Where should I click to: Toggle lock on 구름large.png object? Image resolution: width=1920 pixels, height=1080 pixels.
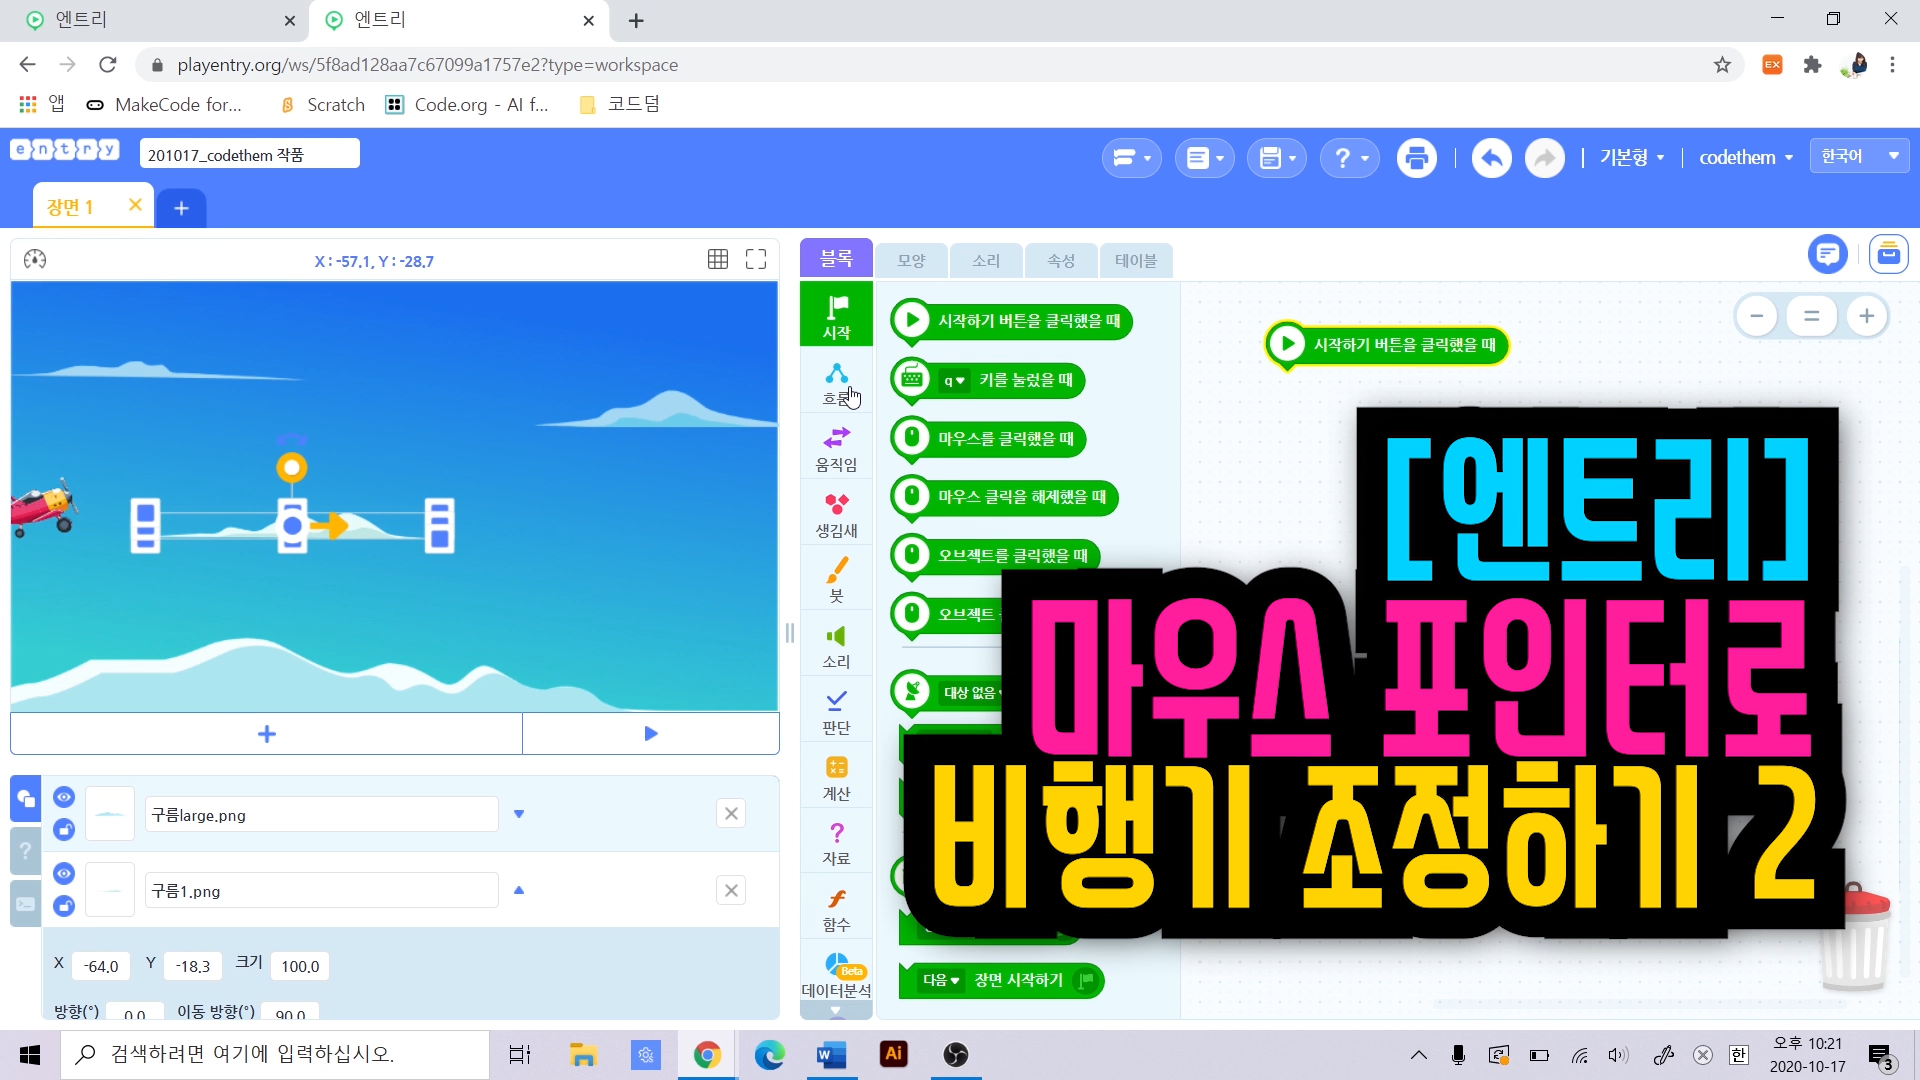tap(64, 830)
